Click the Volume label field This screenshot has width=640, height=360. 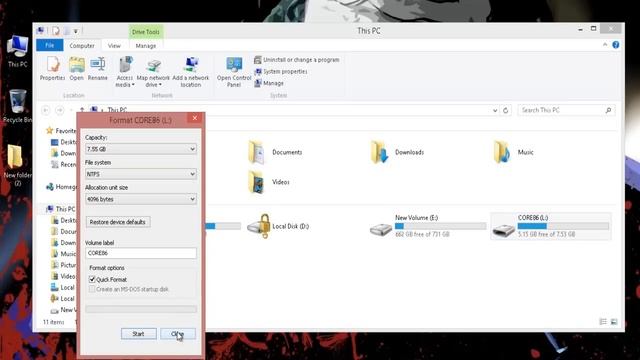click(x=141, y=253)
